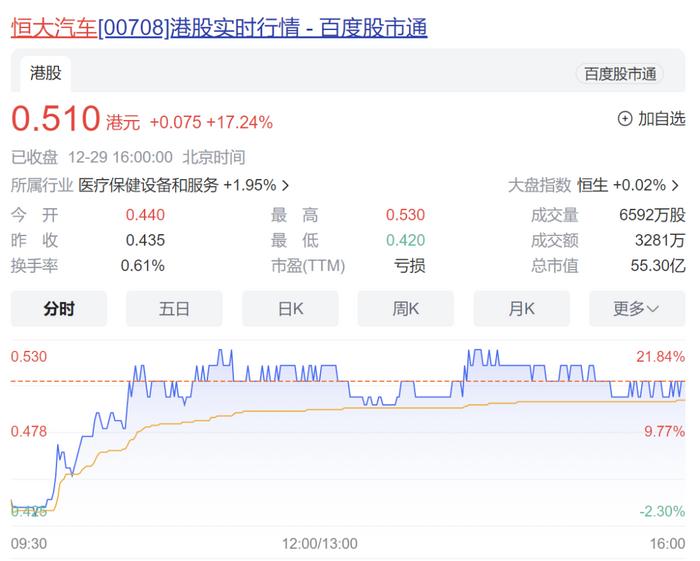Show the 月K monthly chart
The height and width of the screenshot is (561, 700).
tap(521, 309)
